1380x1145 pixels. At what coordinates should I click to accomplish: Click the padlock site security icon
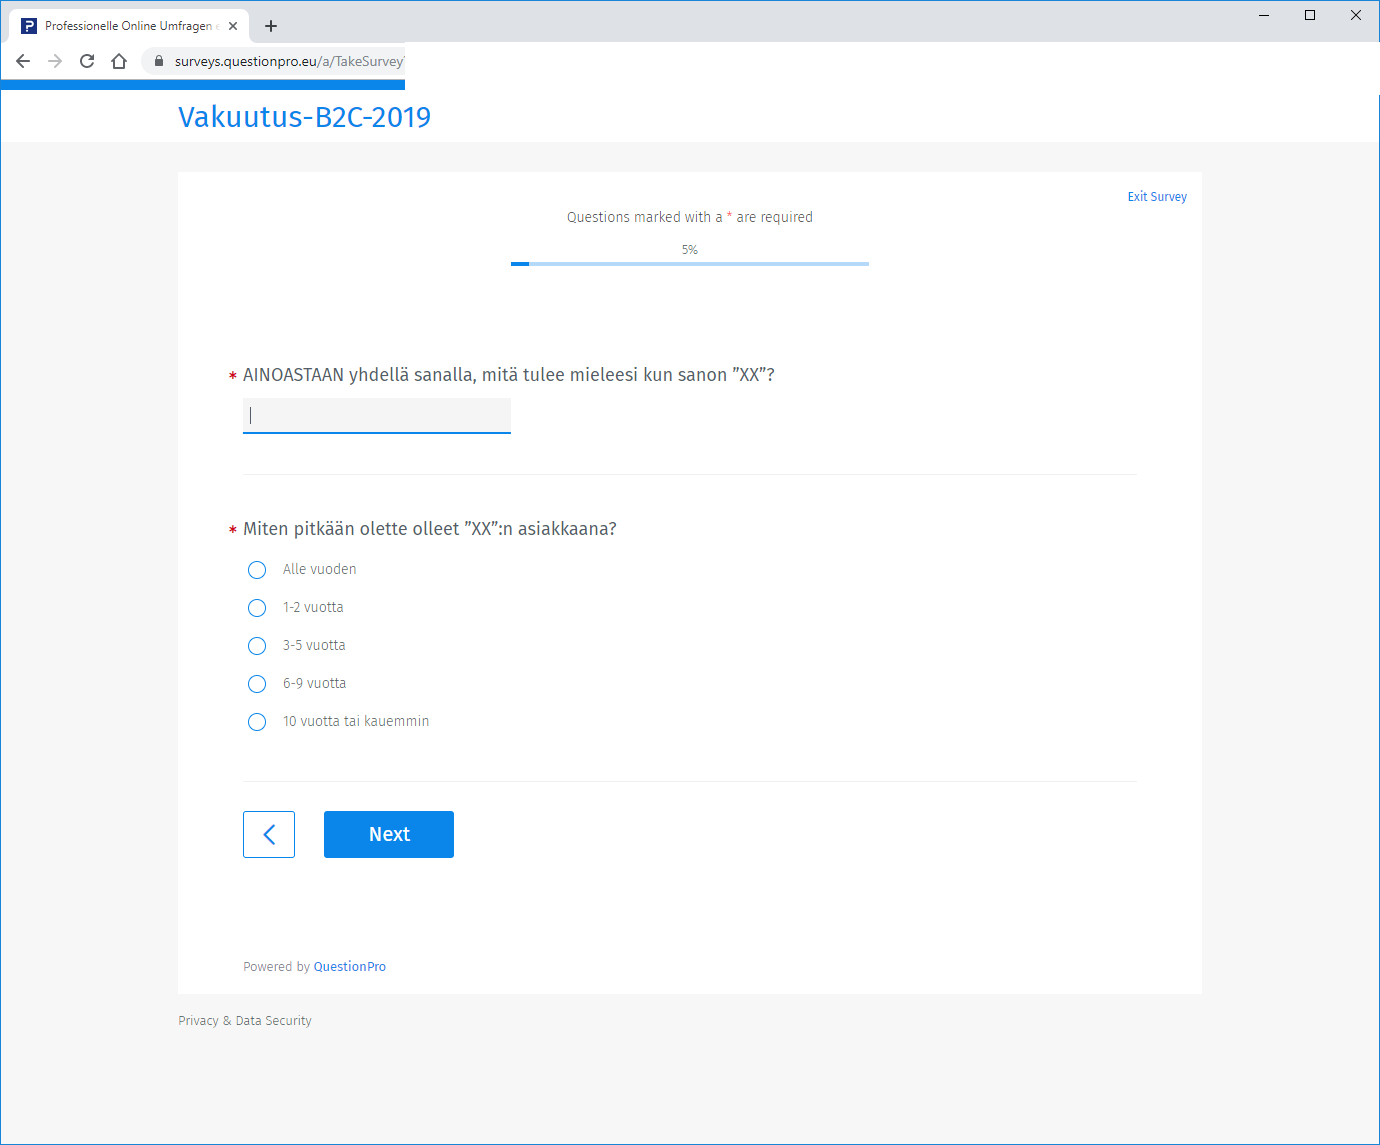158,61
